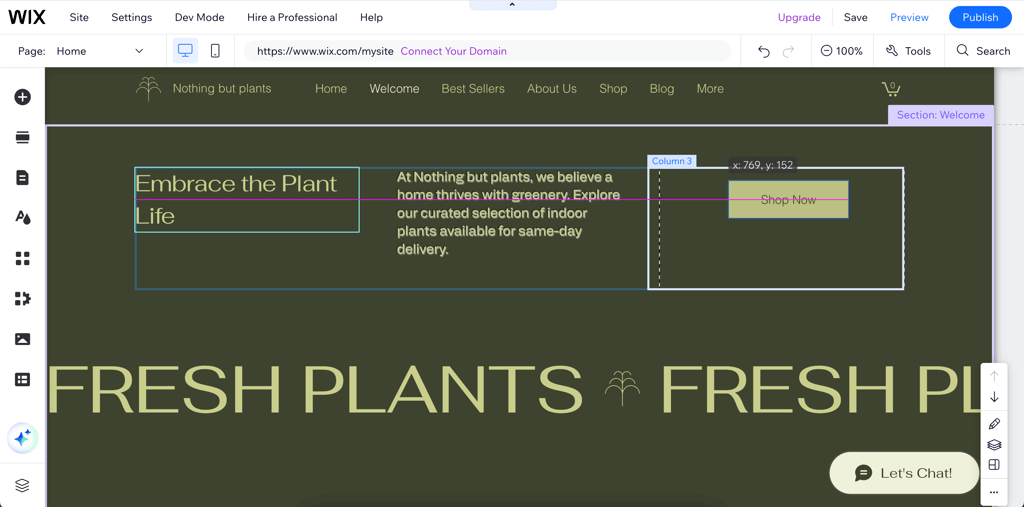Open the Layers icon at sidebar bottom

point(23,485)
